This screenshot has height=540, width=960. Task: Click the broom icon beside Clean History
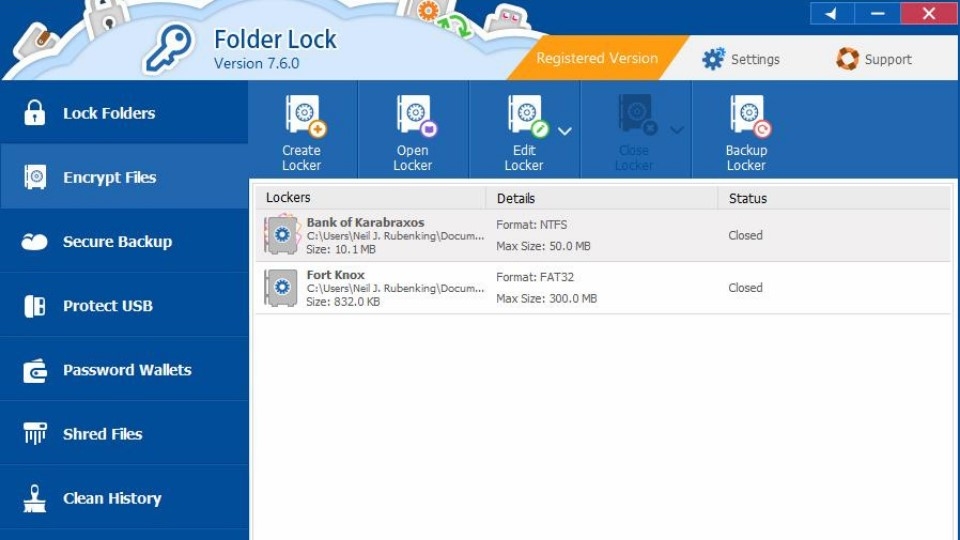point(34,498)
